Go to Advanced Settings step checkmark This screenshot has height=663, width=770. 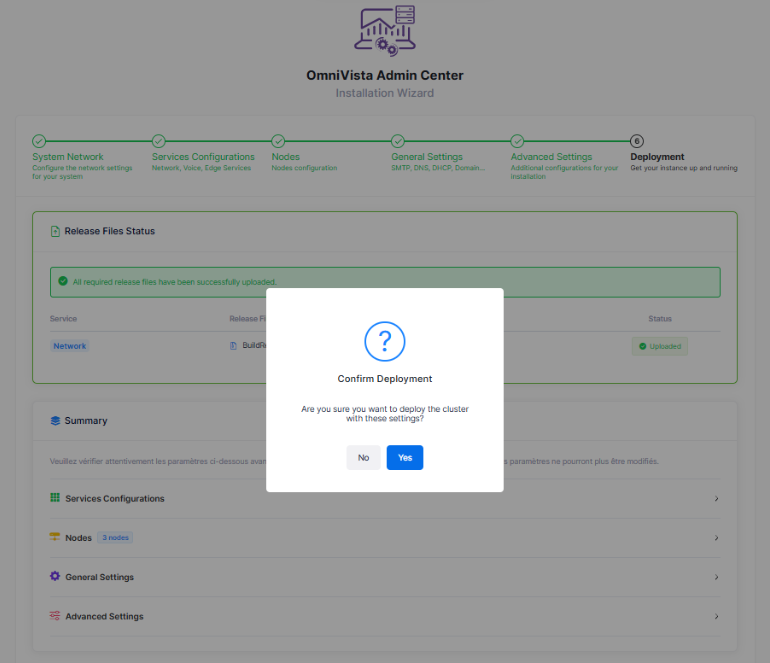(517, 141)
